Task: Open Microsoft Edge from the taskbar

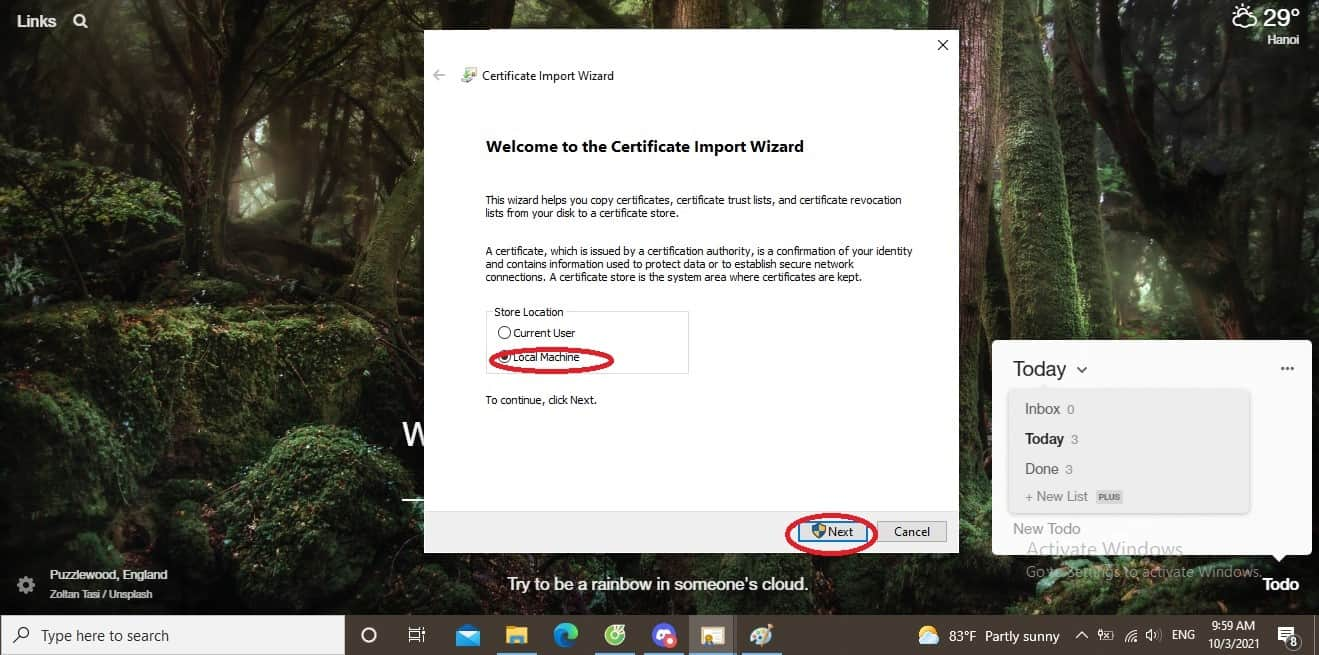Action: click(565, 635)
